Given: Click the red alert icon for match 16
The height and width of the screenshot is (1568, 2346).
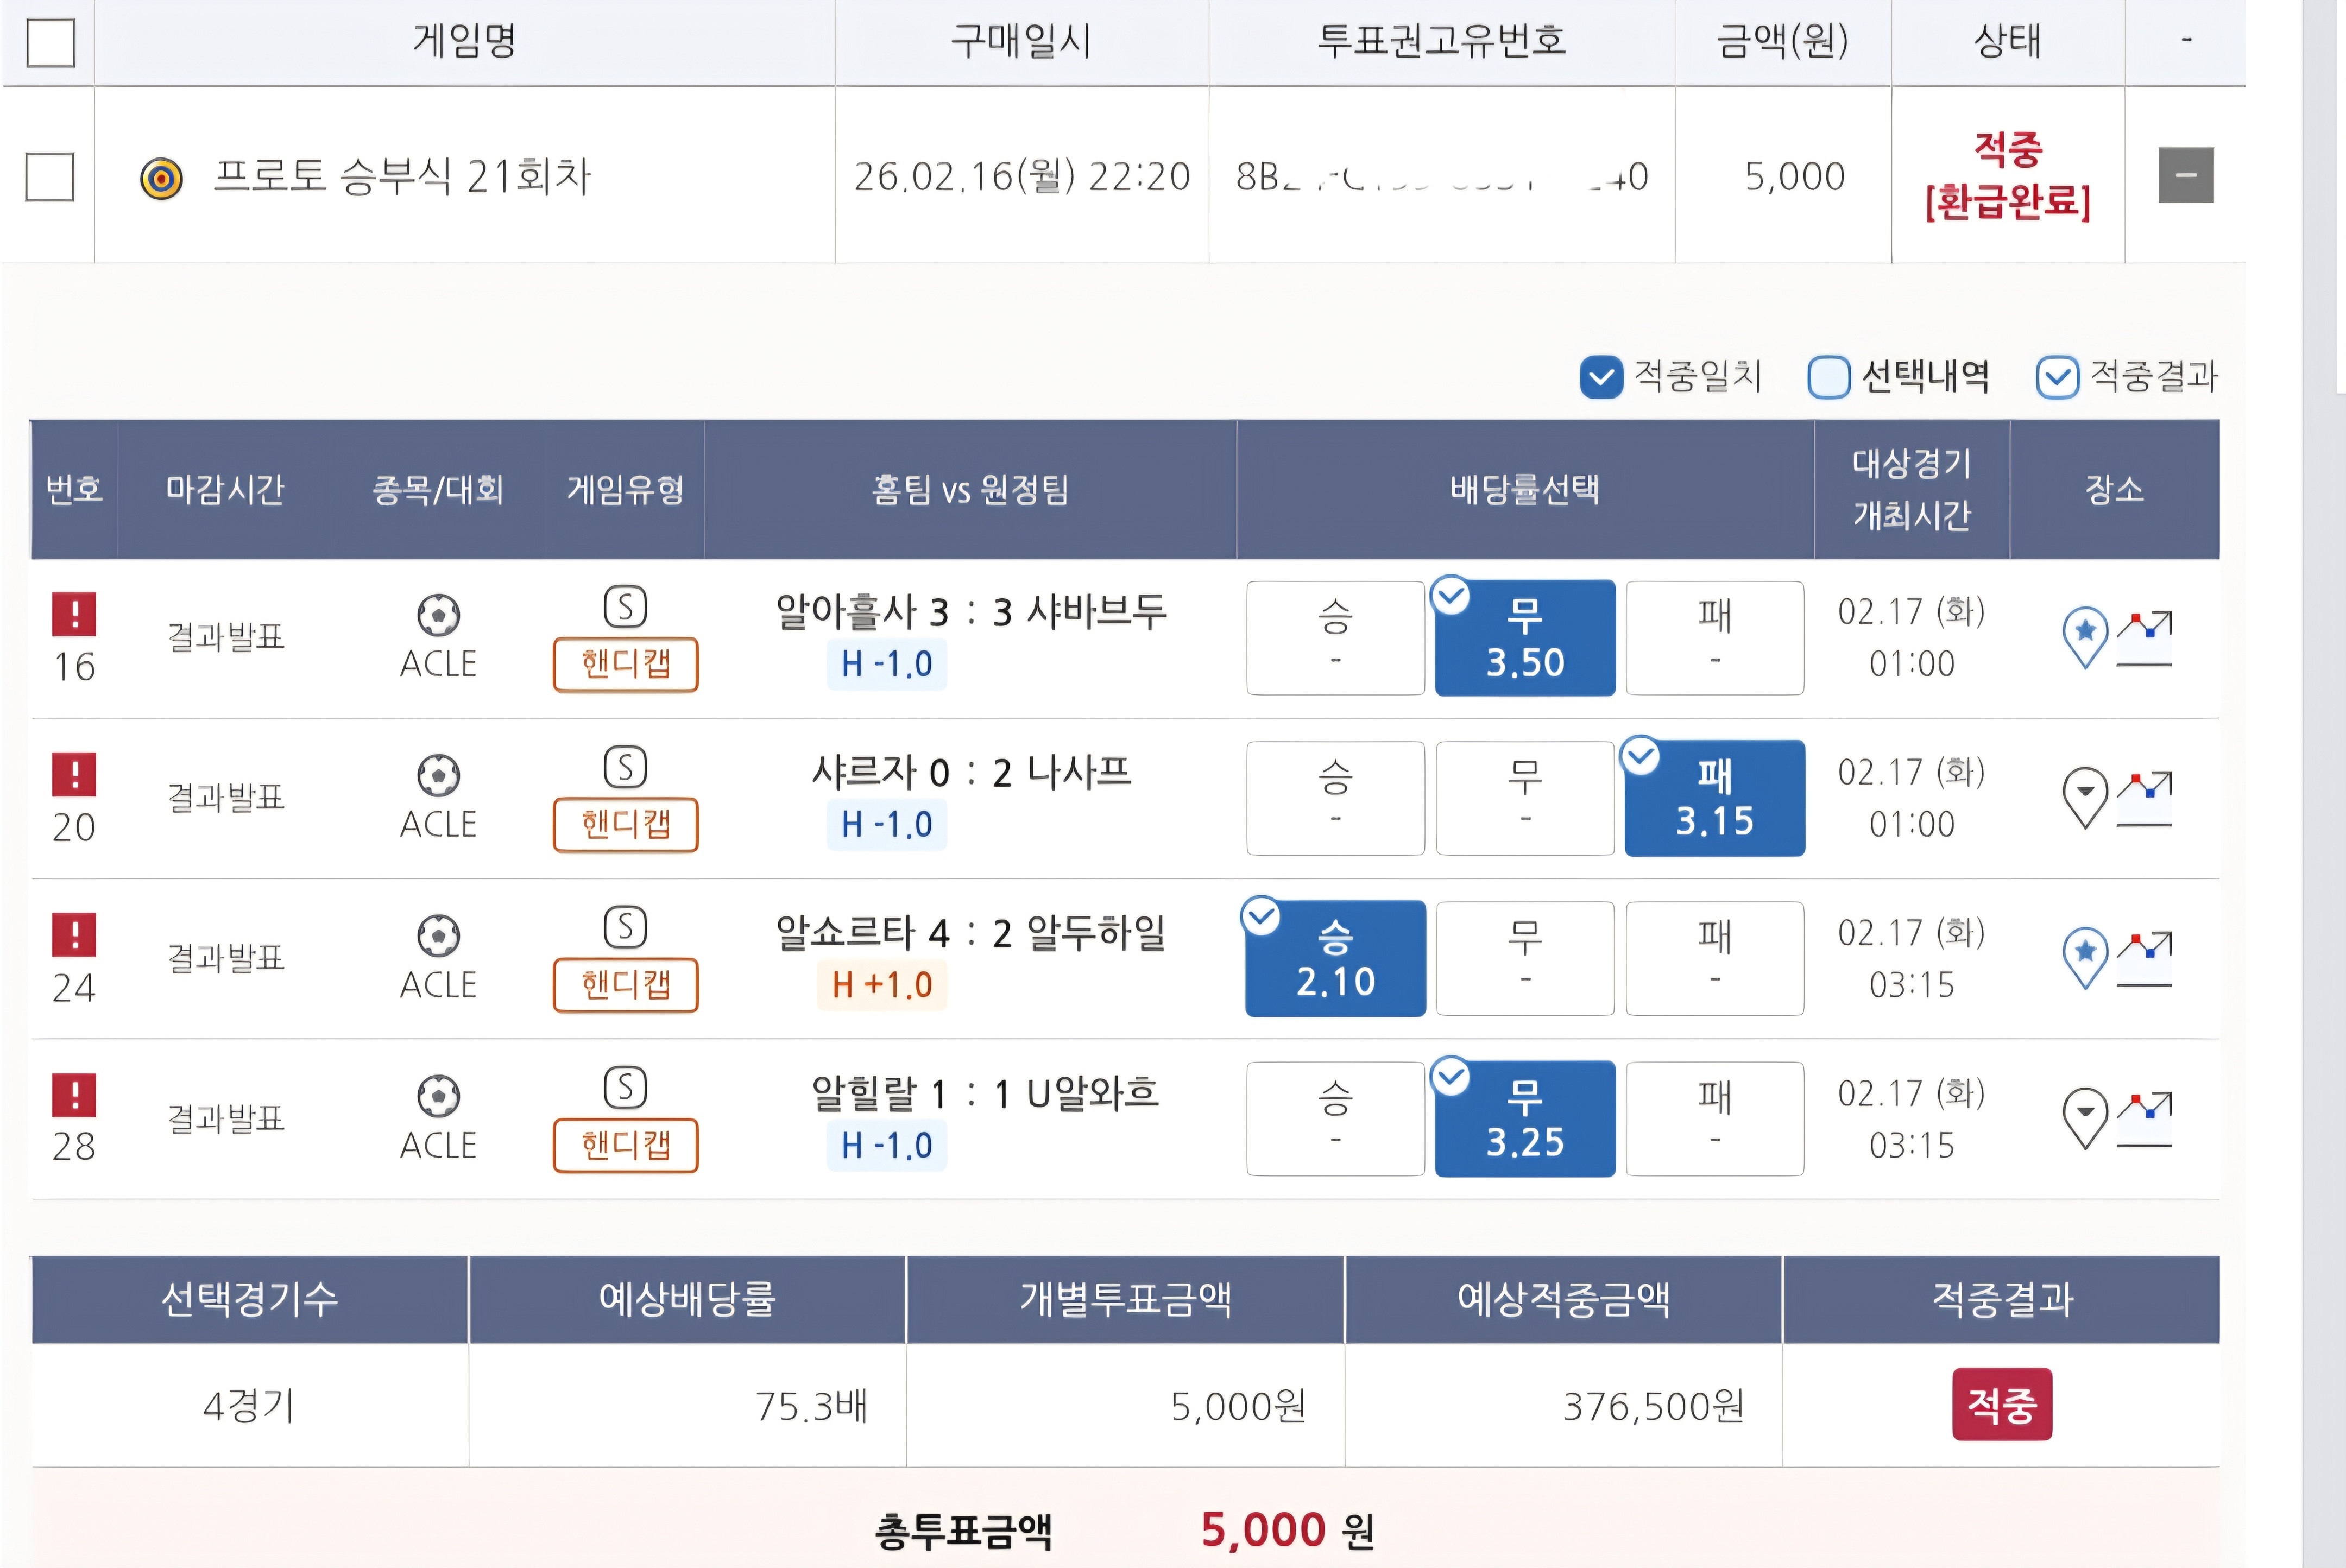Looking at the screenshot, I should pyautogui.click(x=74, y=614).
